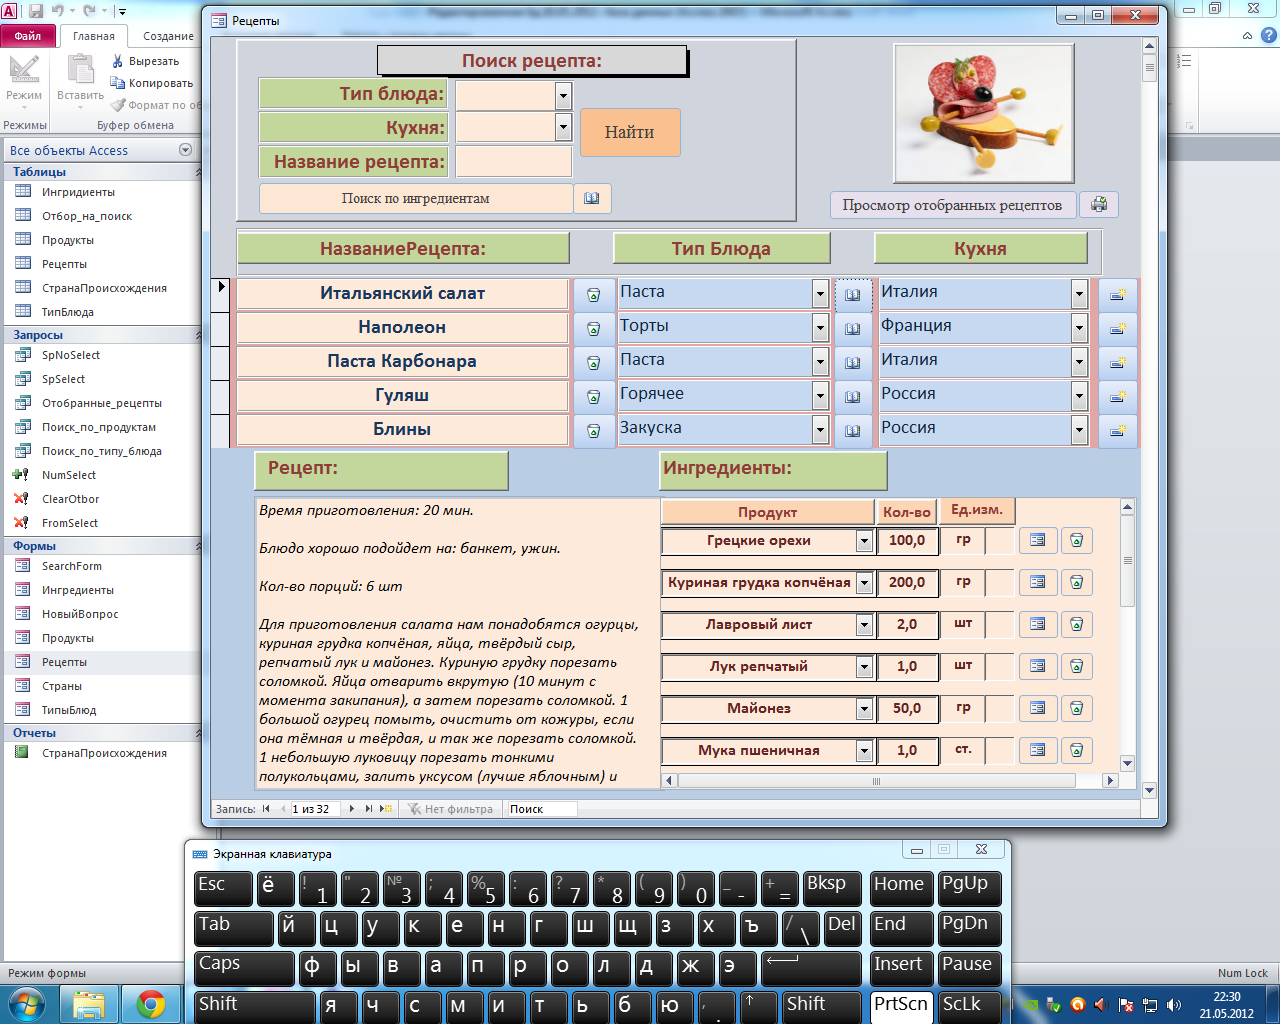Open the Рецепты table in navigation pane

point(64,264)
